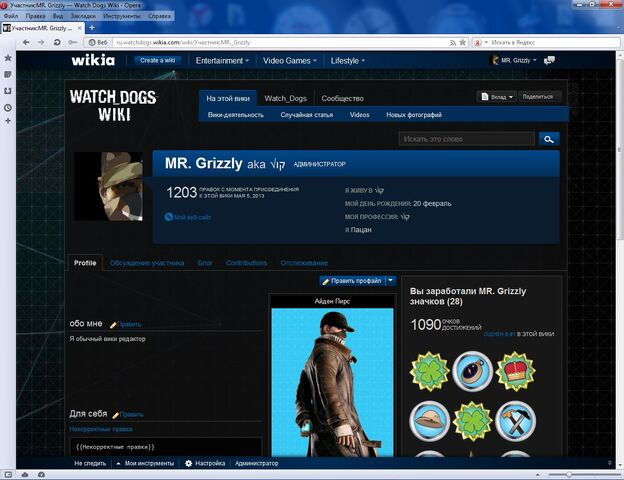Viewport: 624px width, 480px height.
Task: Expand Мои инструменты in bottom toolbar
Action: coord(145,463)
